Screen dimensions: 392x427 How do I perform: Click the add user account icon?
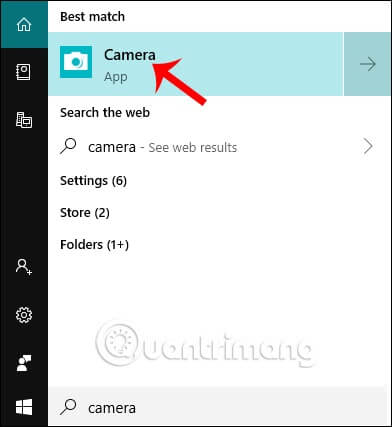(24, 267)
